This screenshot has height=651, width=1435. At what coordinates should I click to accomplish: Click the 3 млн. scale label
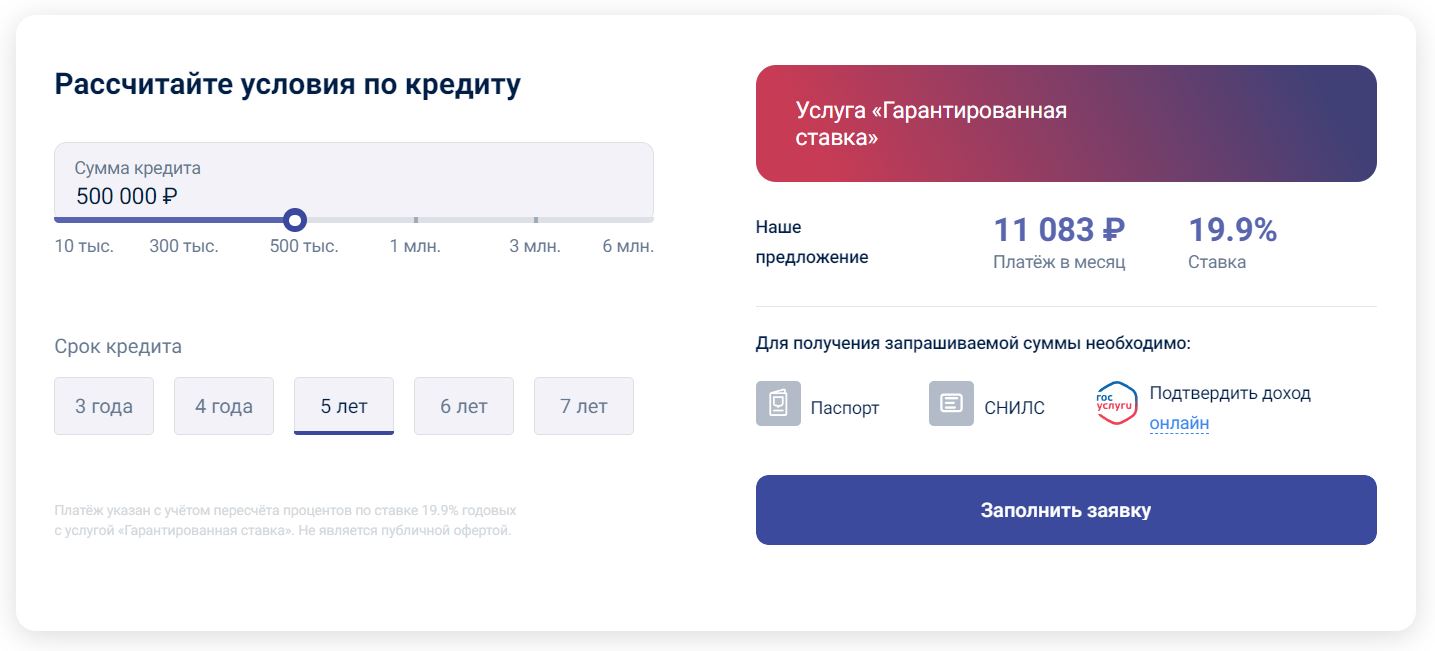(535, 246)
